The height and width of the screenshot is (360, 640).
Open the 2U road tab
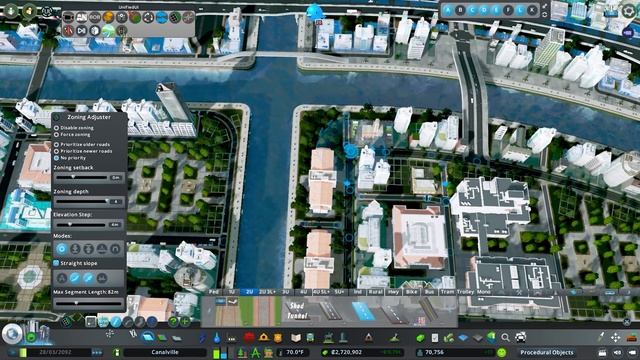[x=249, y=292]
